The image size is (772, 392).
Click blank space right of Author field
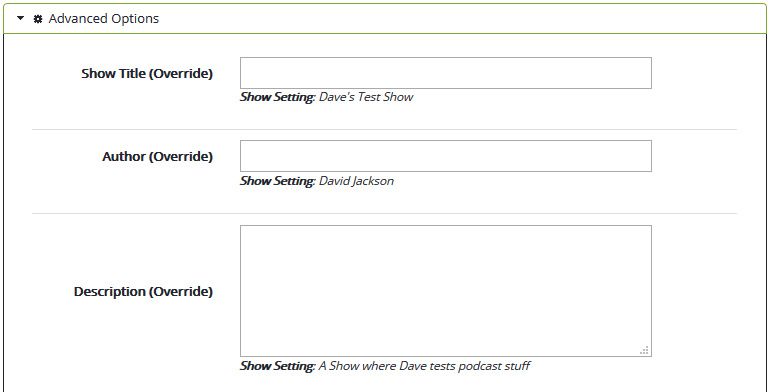694,156
